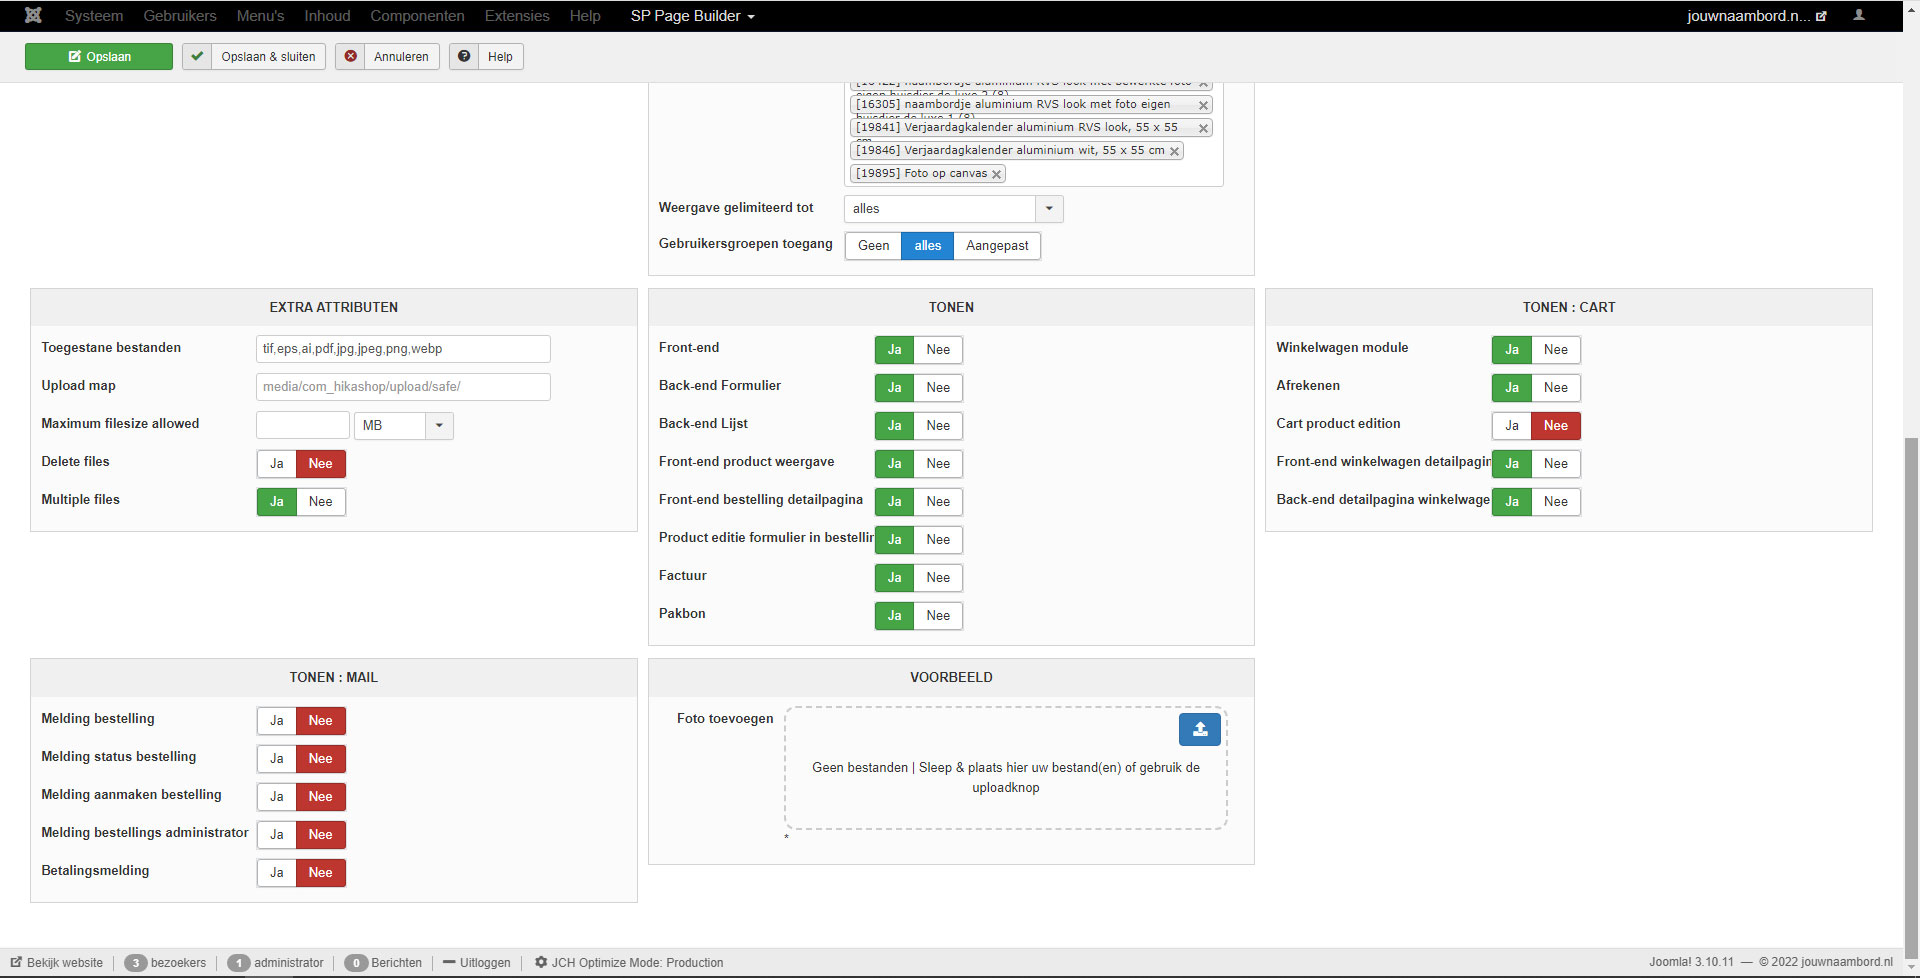Click the upload button in Foto toevoegen
The width and height of the screenshot is (1920, 978).
1200,729
